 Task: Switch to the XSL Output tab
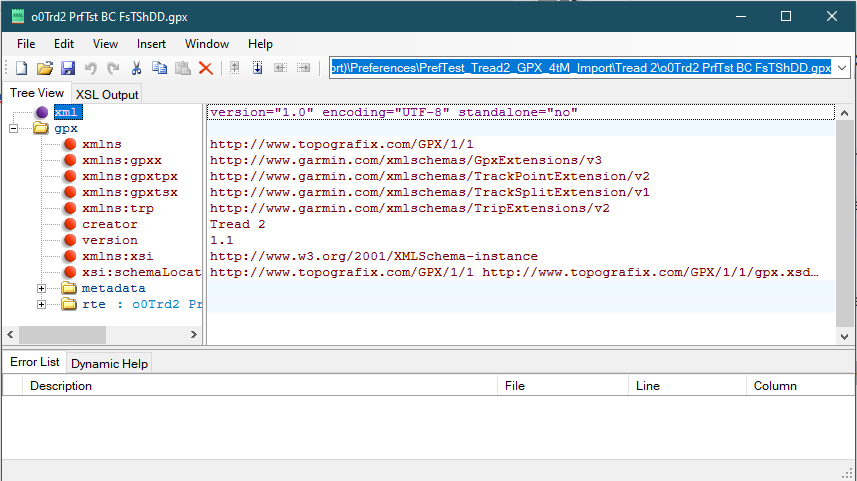click(x=107, y=95)
